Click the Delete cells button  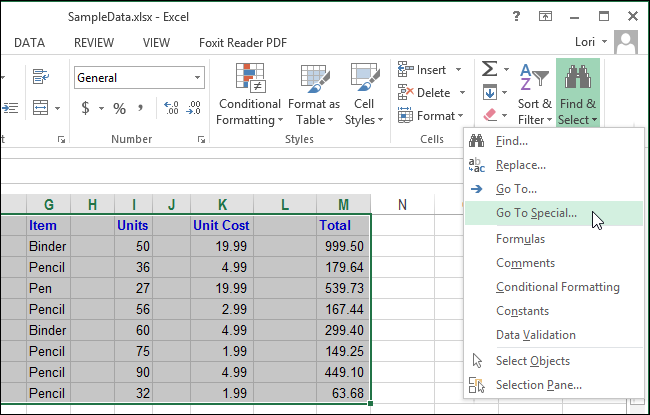425,93
